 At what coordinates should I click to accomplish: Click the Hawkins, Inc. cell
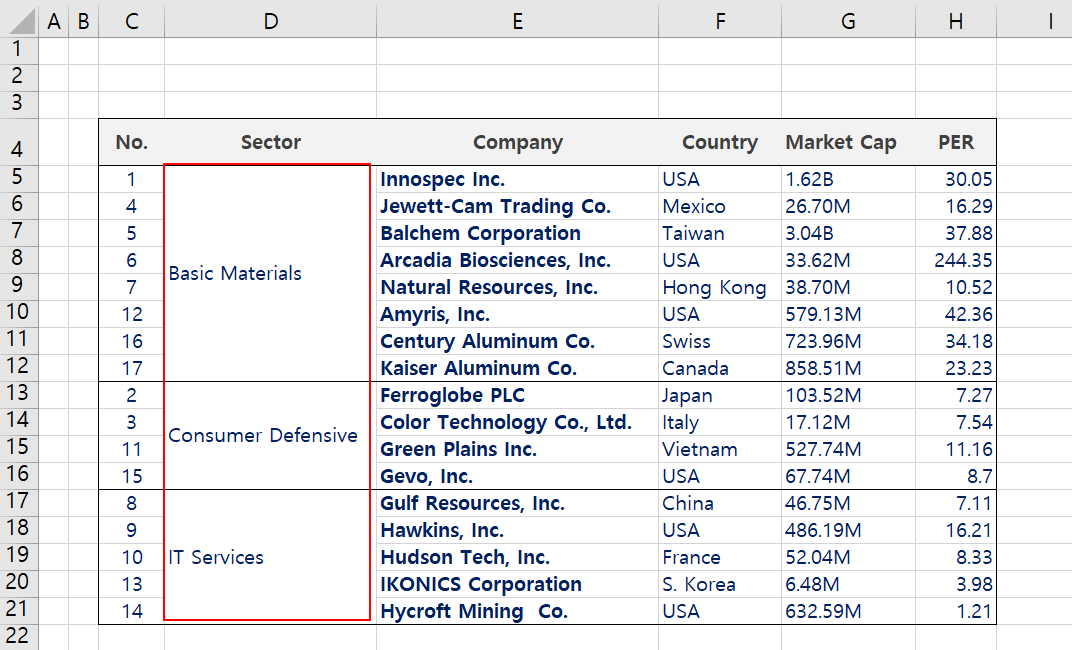tap(518, 530)
